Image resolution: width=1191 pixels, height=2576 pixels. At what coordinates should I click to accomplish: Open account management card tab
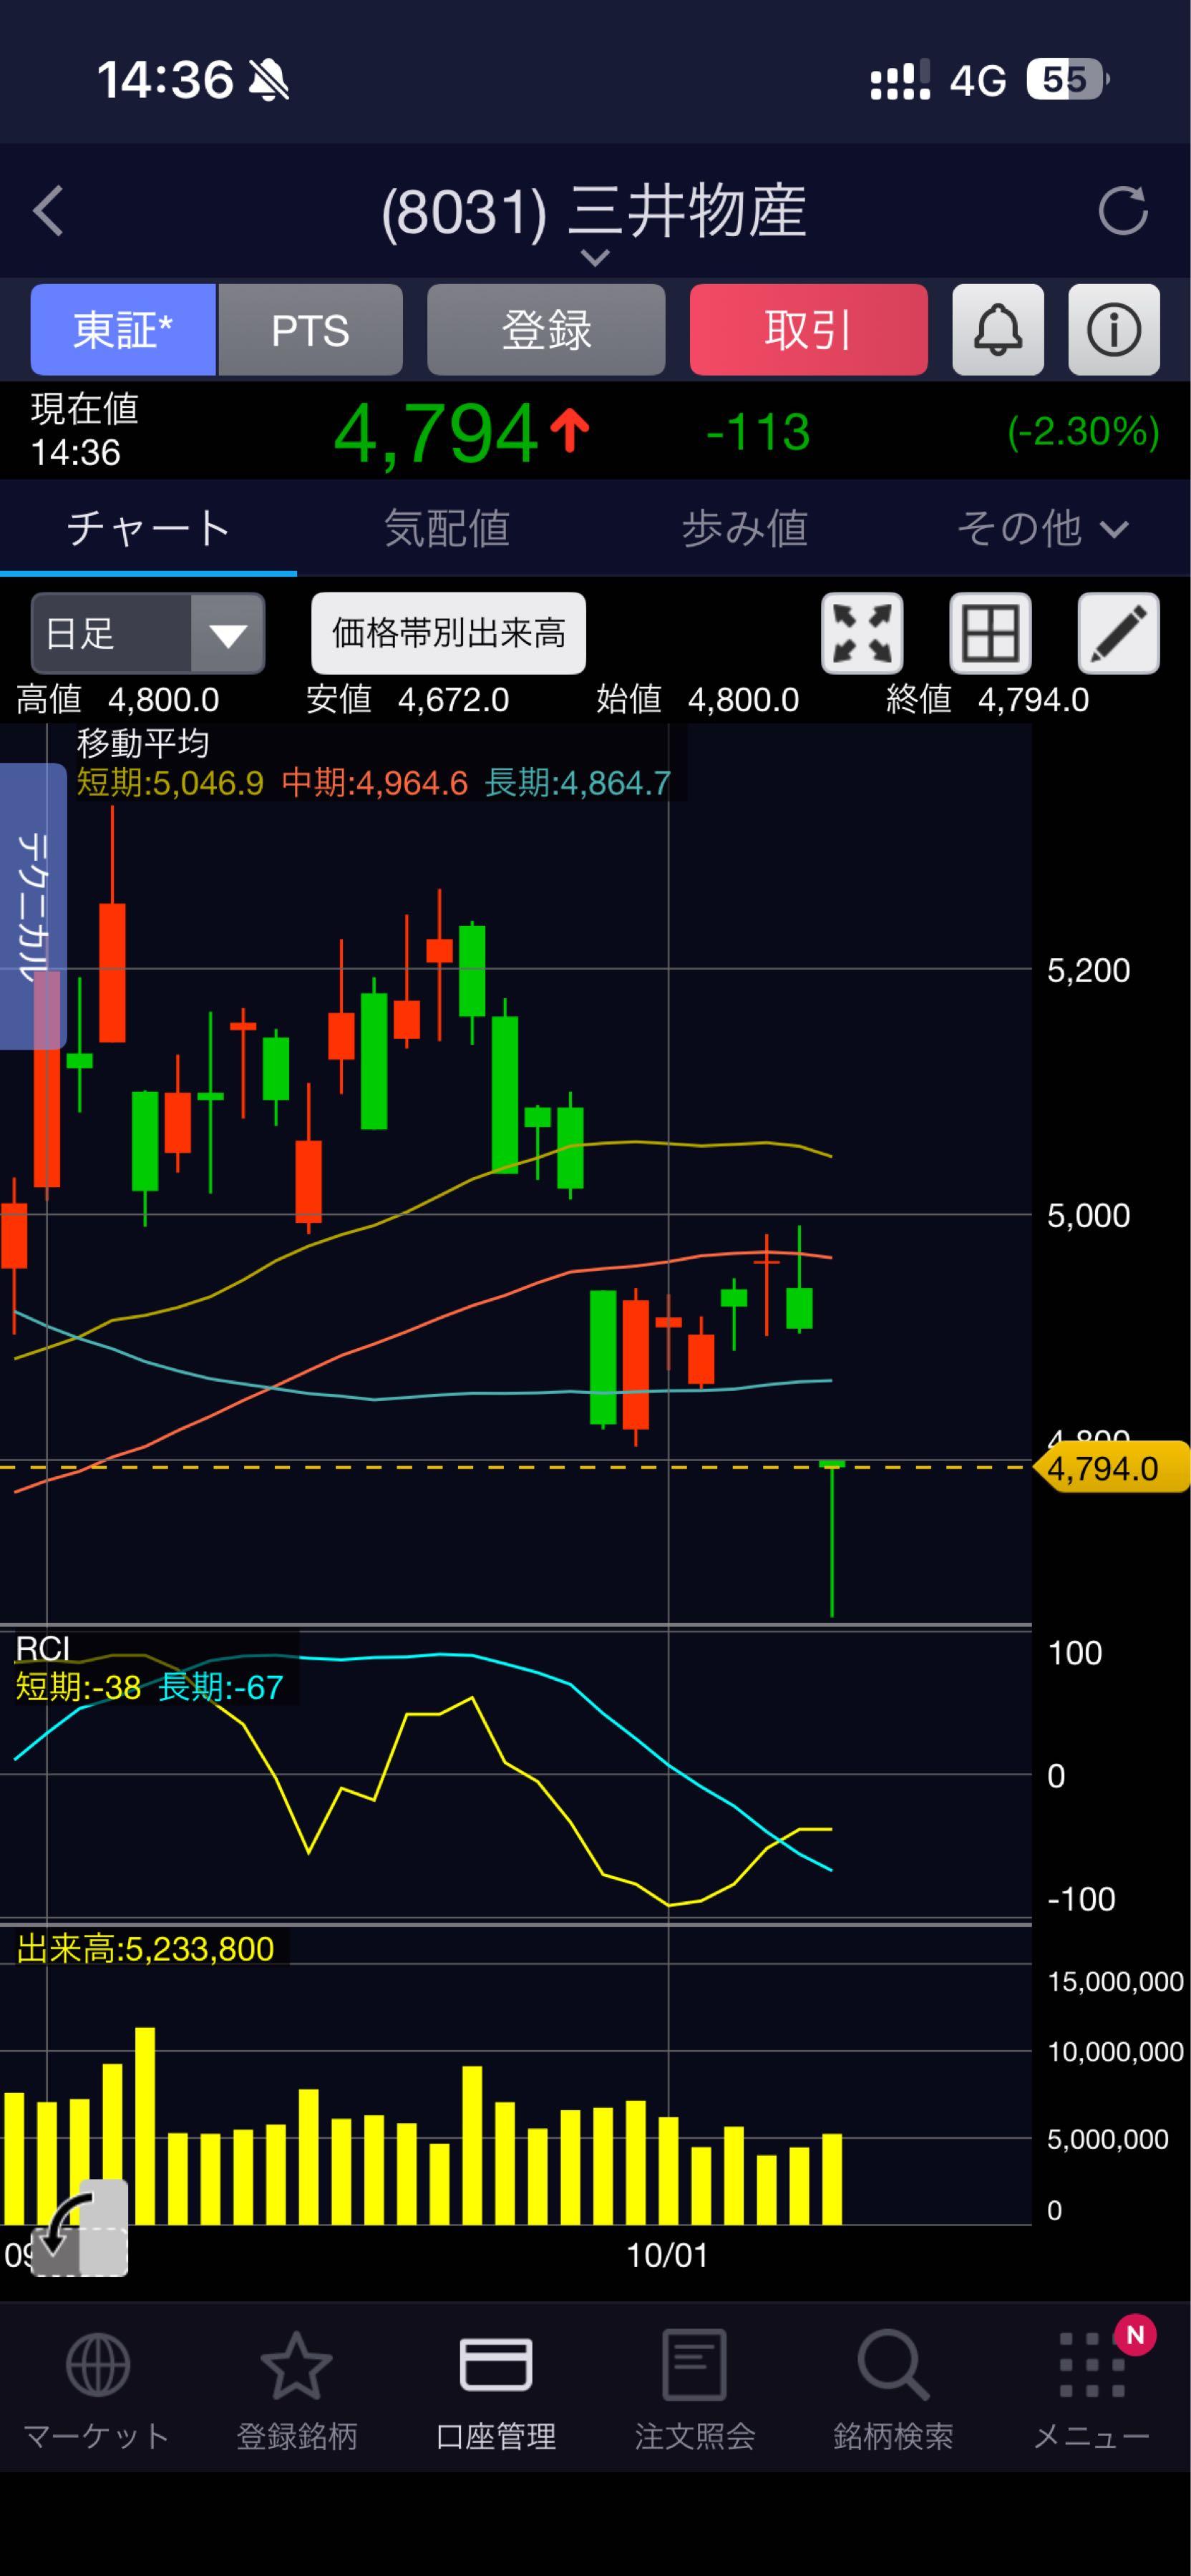pos(495,2391)
